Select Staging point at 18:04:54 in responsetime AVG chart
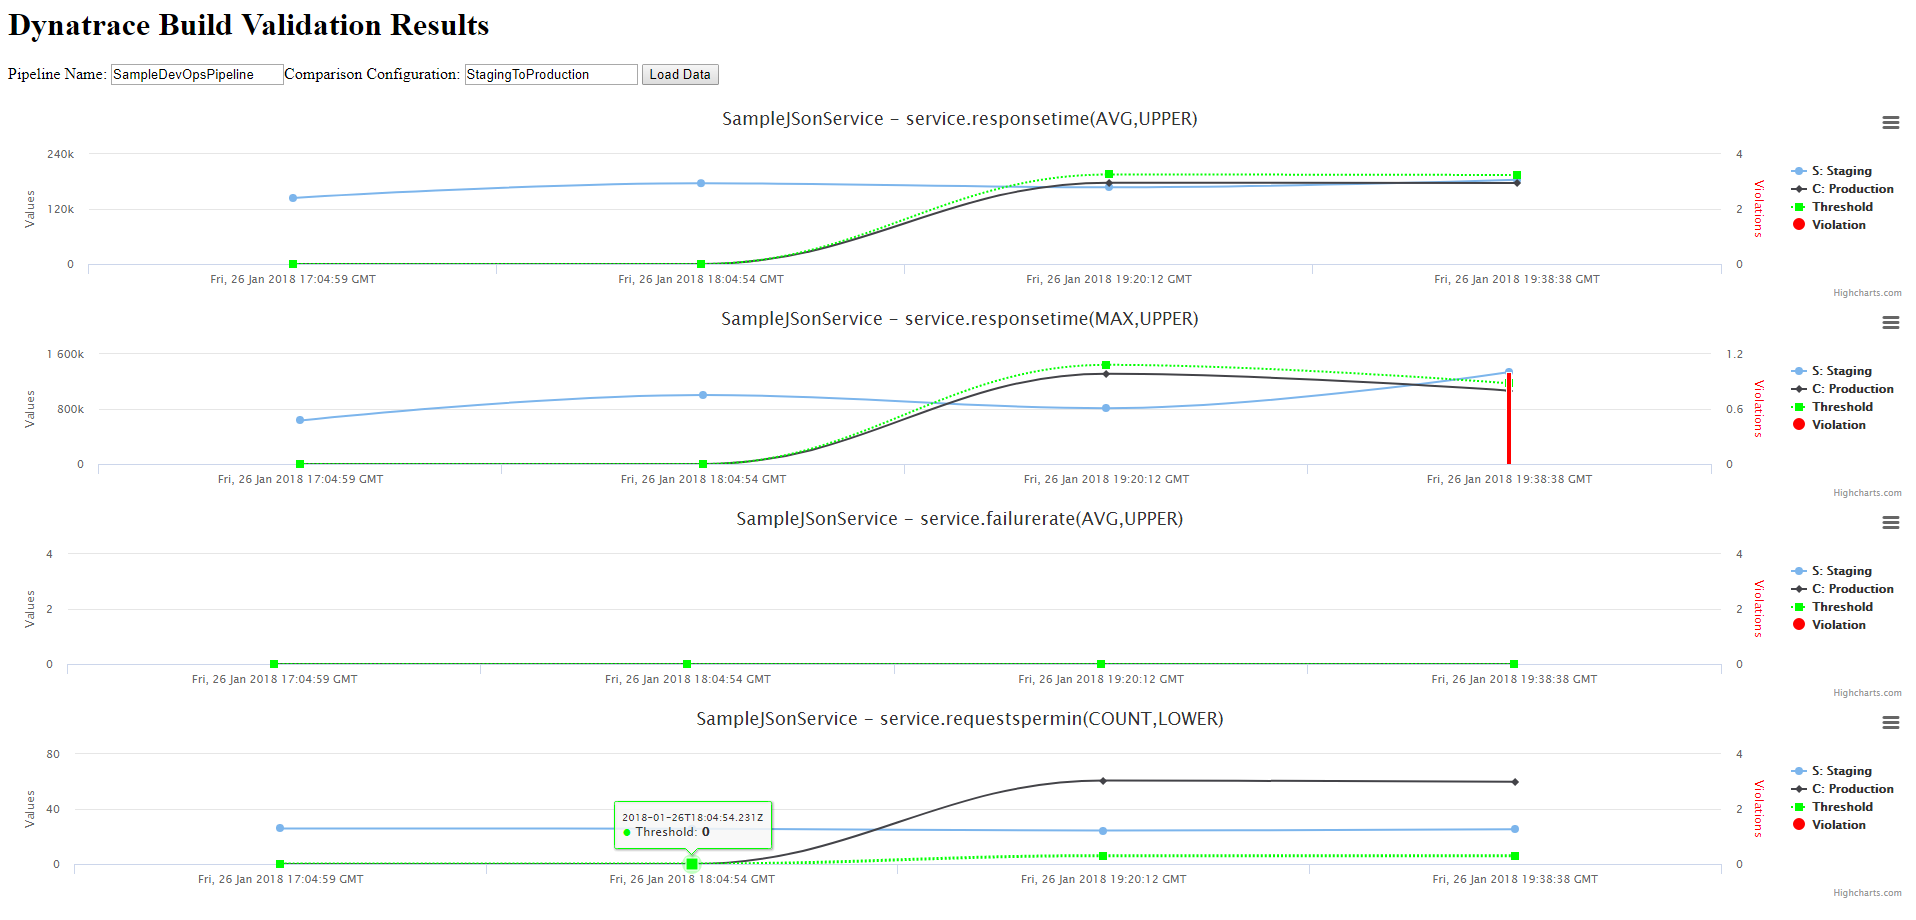 701,183
